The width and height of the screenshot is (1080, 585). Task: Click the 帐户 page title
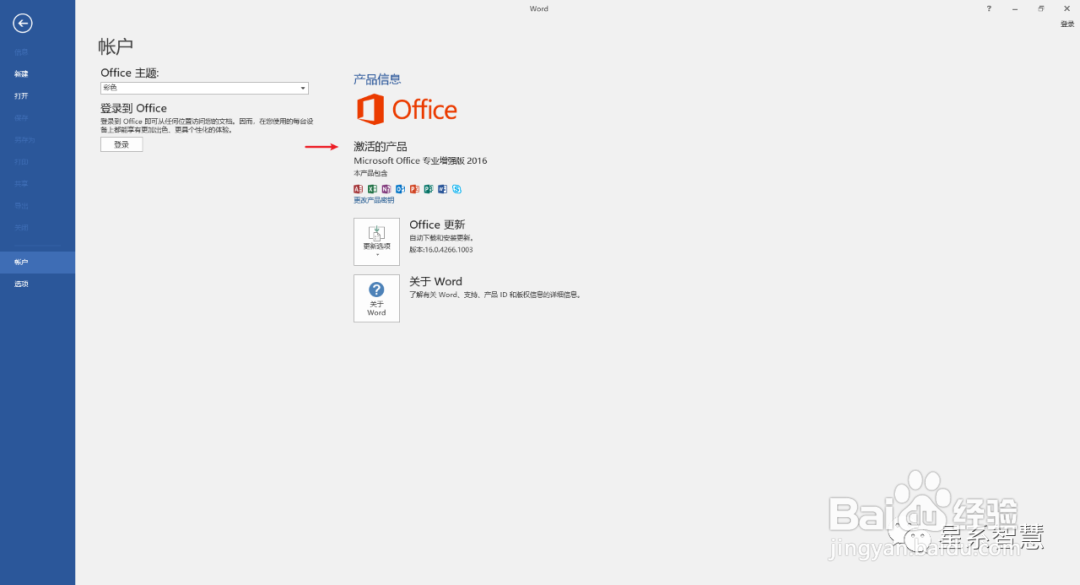click(116, 46)
